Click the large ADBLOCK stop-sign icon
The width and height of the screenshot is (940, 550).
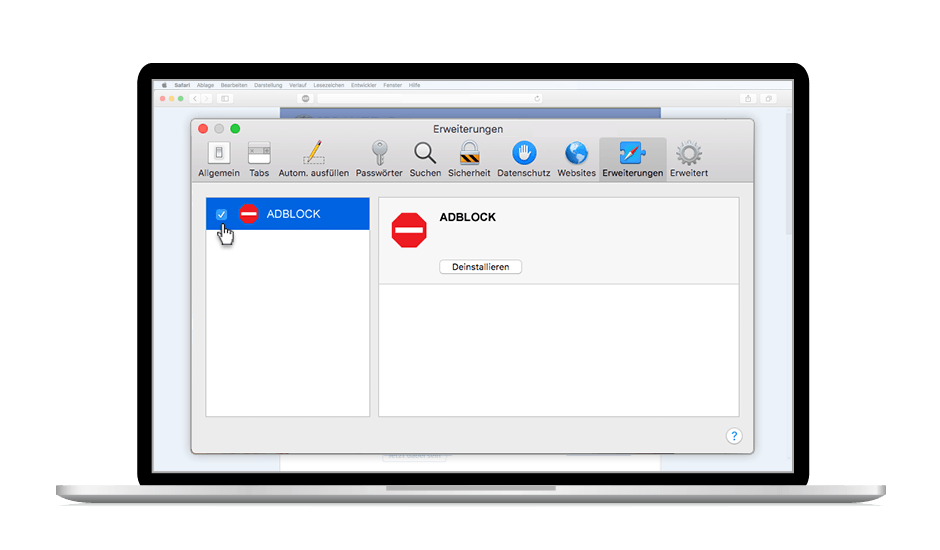pos(409,230)
